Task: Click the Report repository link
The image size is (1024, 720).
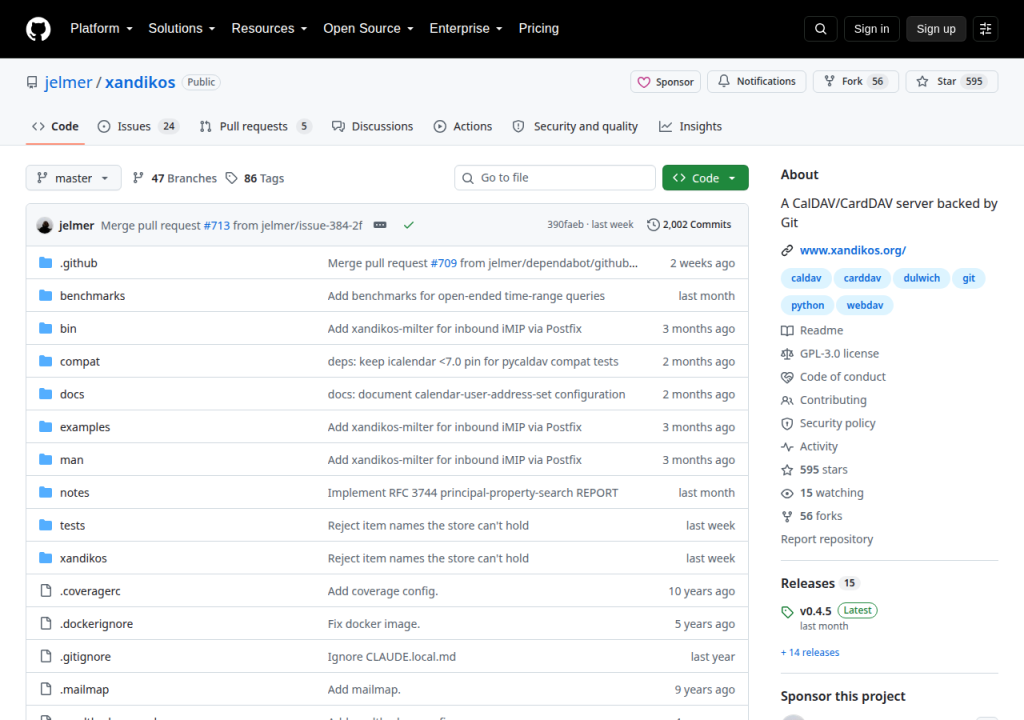Action: [x=827, y=540]
